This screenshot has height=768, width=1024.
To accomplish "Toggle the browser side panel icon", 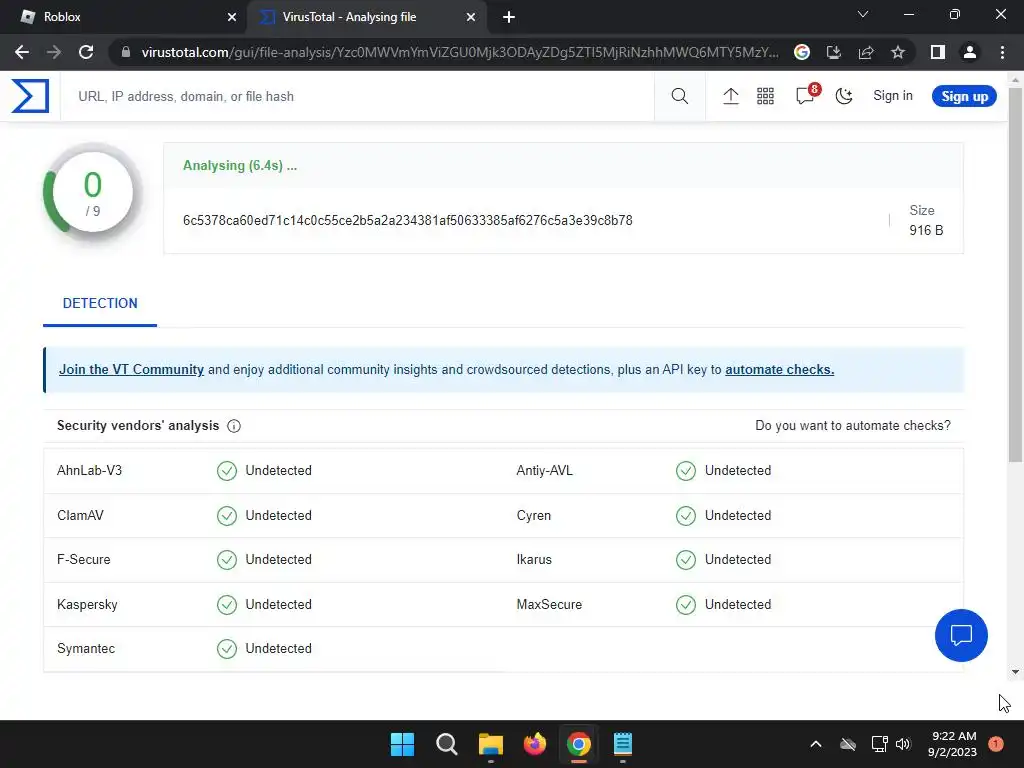I will (x=938, y=52).
